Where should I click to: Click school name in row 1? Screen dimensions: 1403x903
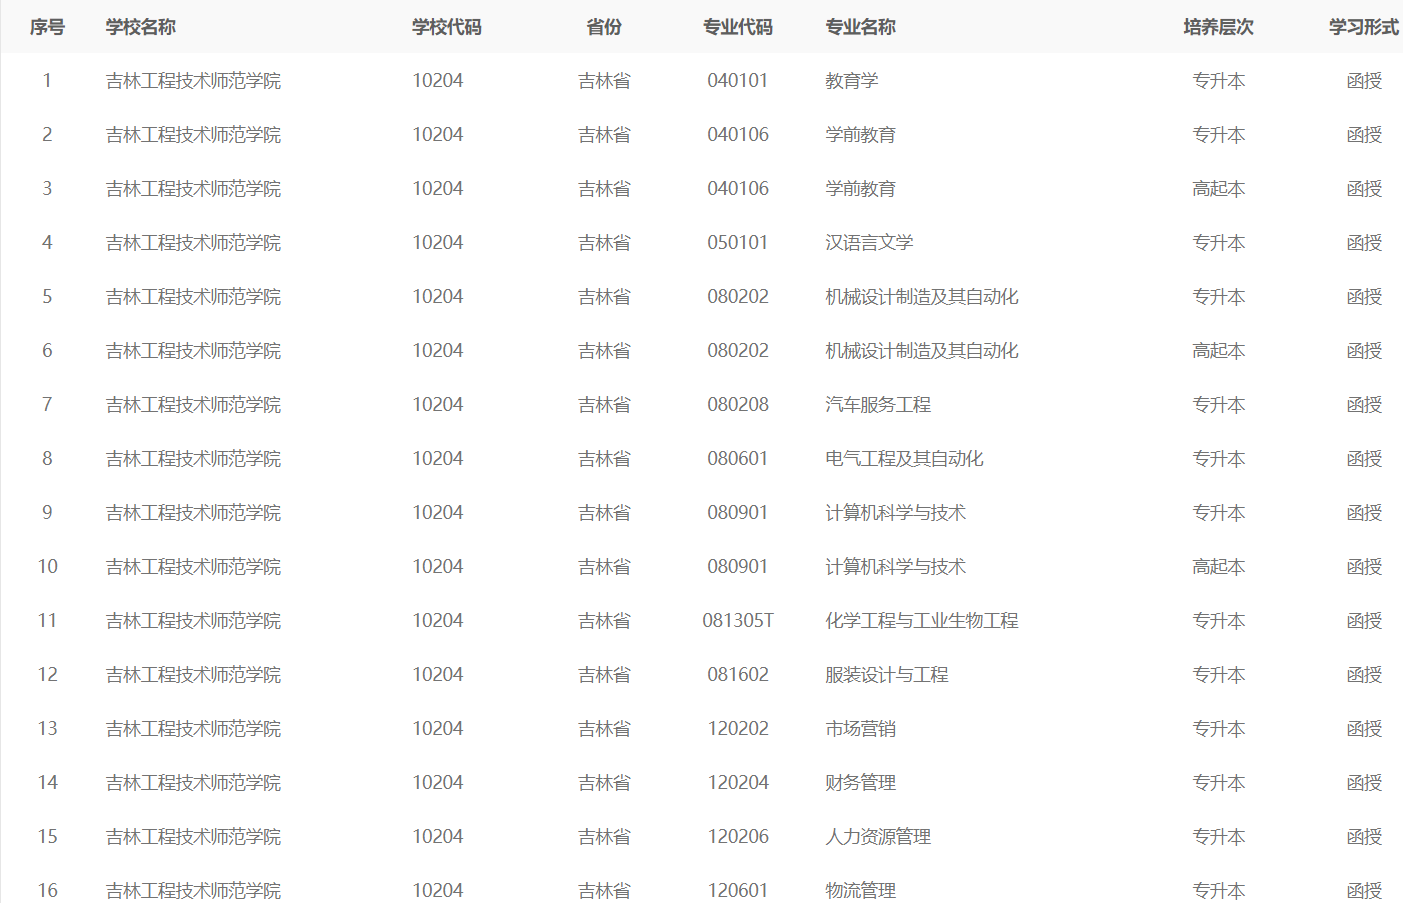tap(193, 81)
